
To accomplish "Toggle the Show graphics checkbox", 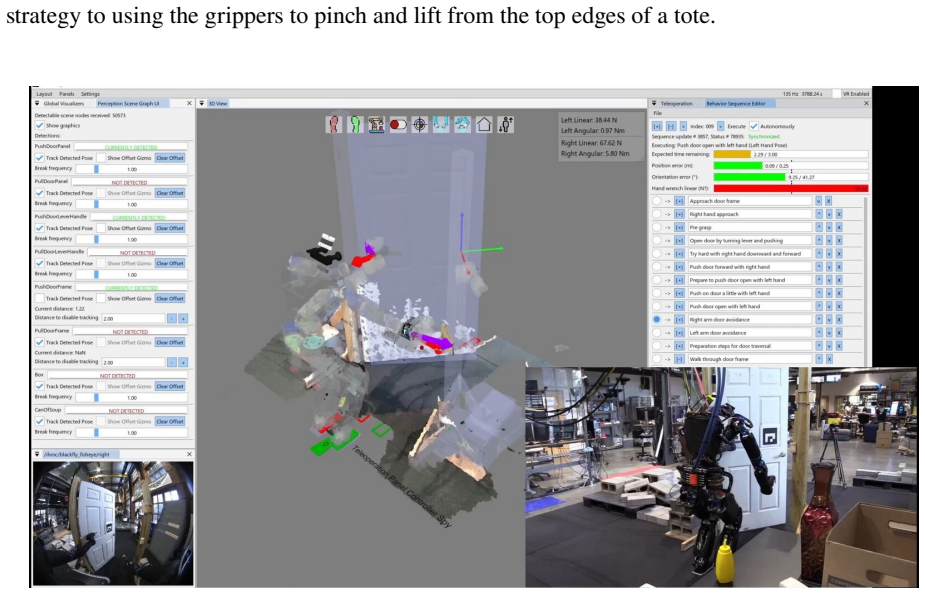I will [40, 126].
